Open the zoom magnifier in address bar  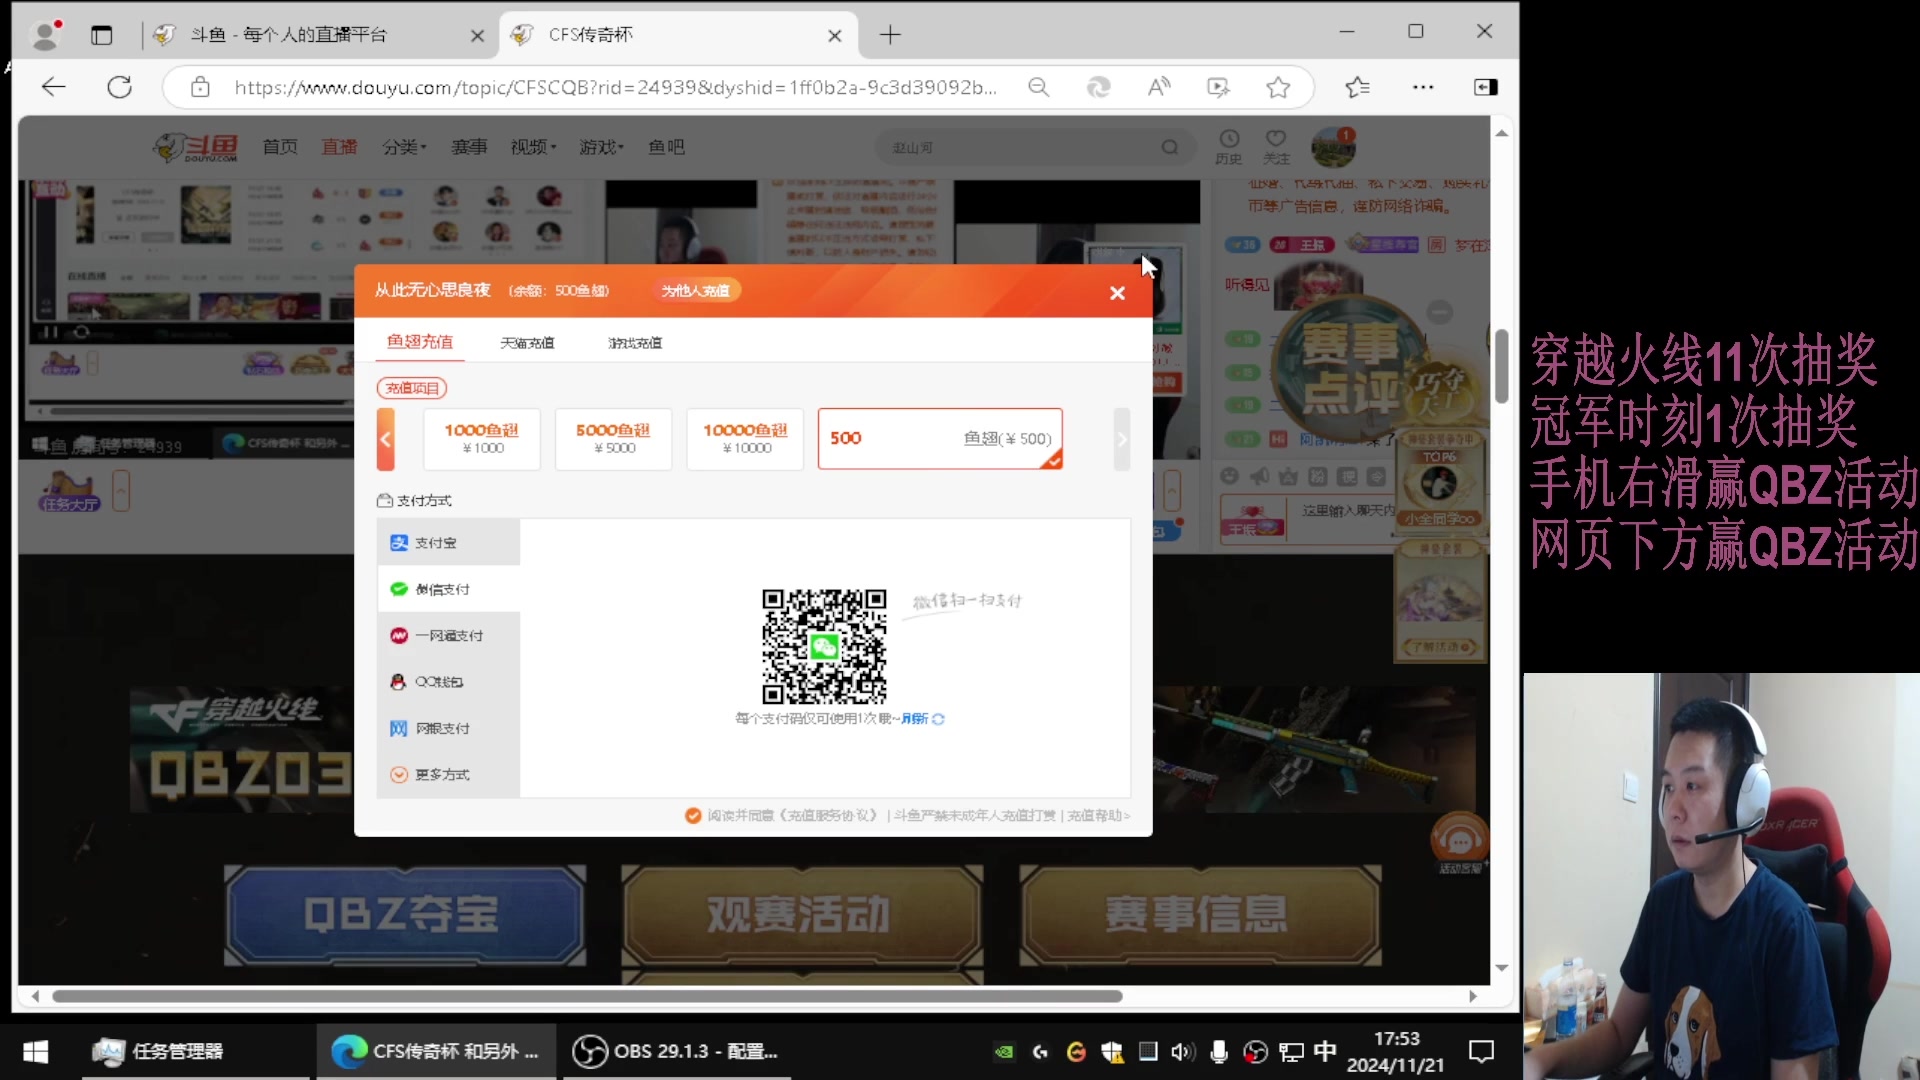pos(1039,87)
